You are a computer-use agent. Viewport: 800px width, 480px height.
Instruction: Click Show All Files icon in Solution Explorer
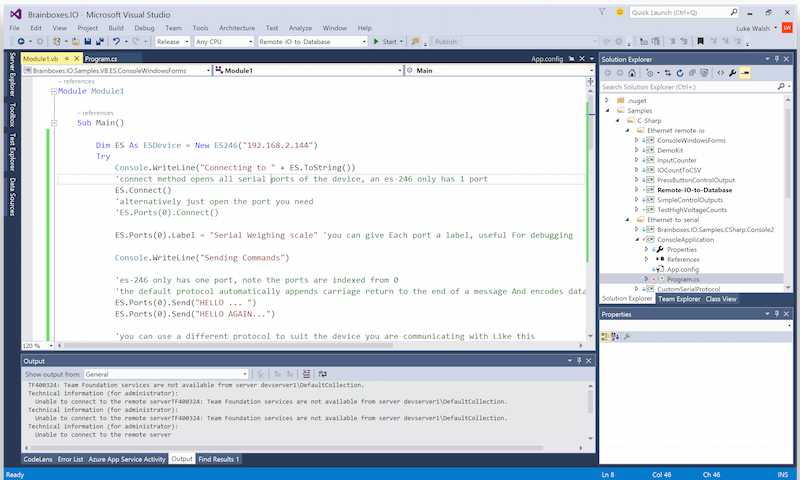point(705,73)
